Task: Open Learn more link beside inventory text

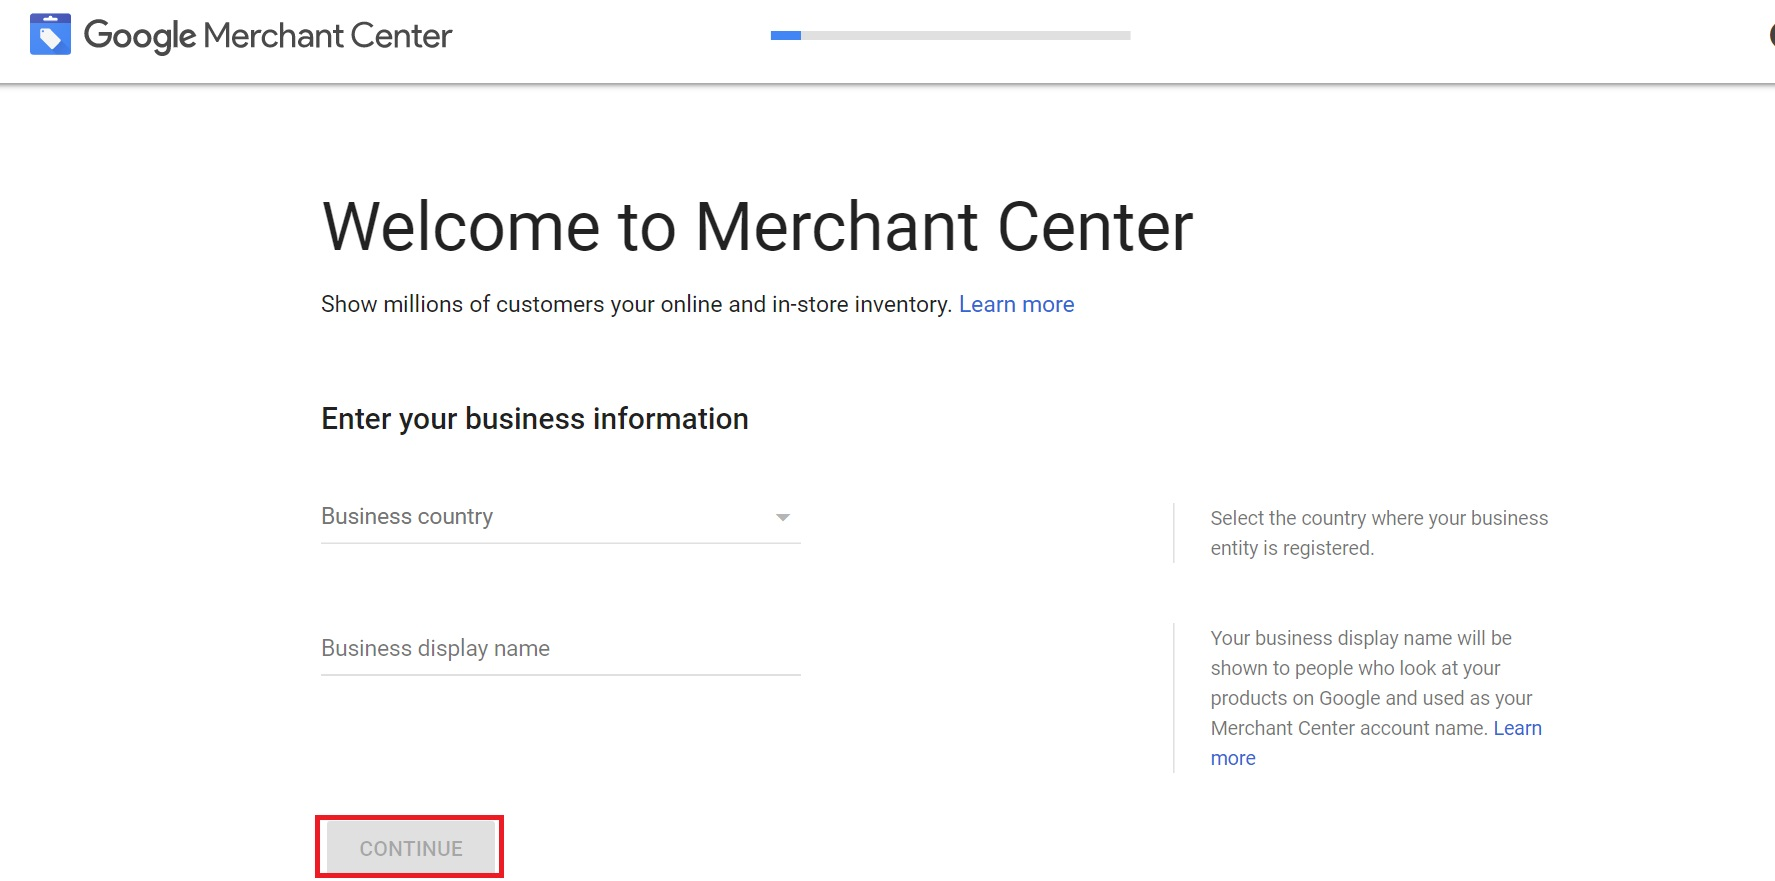Action: pyautogui.click(x=1016, y=304)
